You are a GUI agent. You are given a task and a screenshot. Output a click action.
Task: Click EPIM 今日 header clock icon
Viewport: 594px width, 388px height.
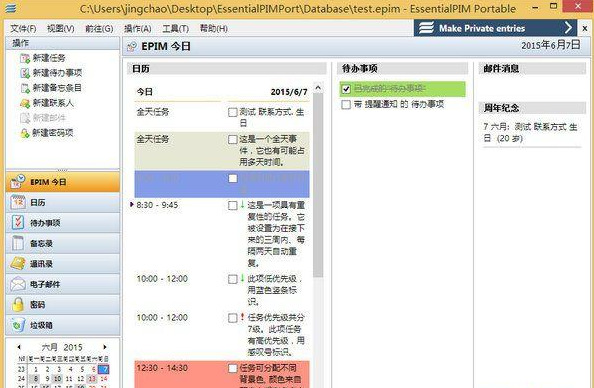coord(132,47)
